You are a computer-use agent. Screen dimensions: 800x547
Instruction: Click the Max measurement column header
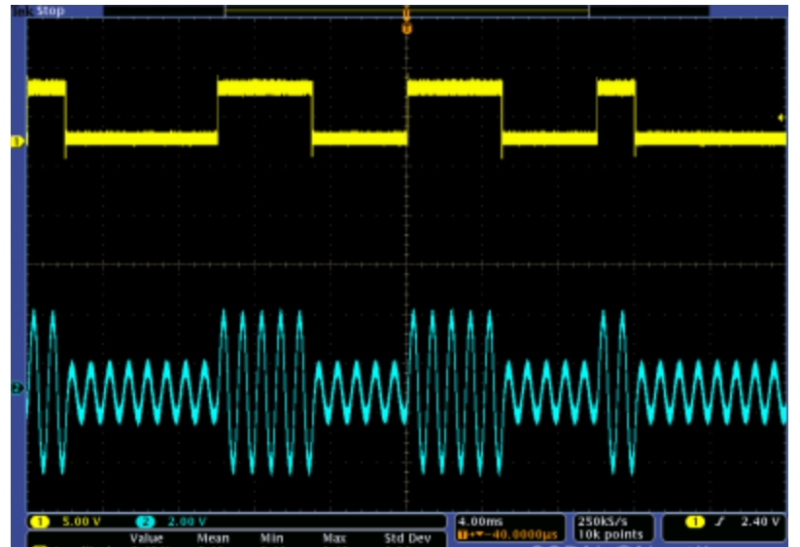(335, 537)
